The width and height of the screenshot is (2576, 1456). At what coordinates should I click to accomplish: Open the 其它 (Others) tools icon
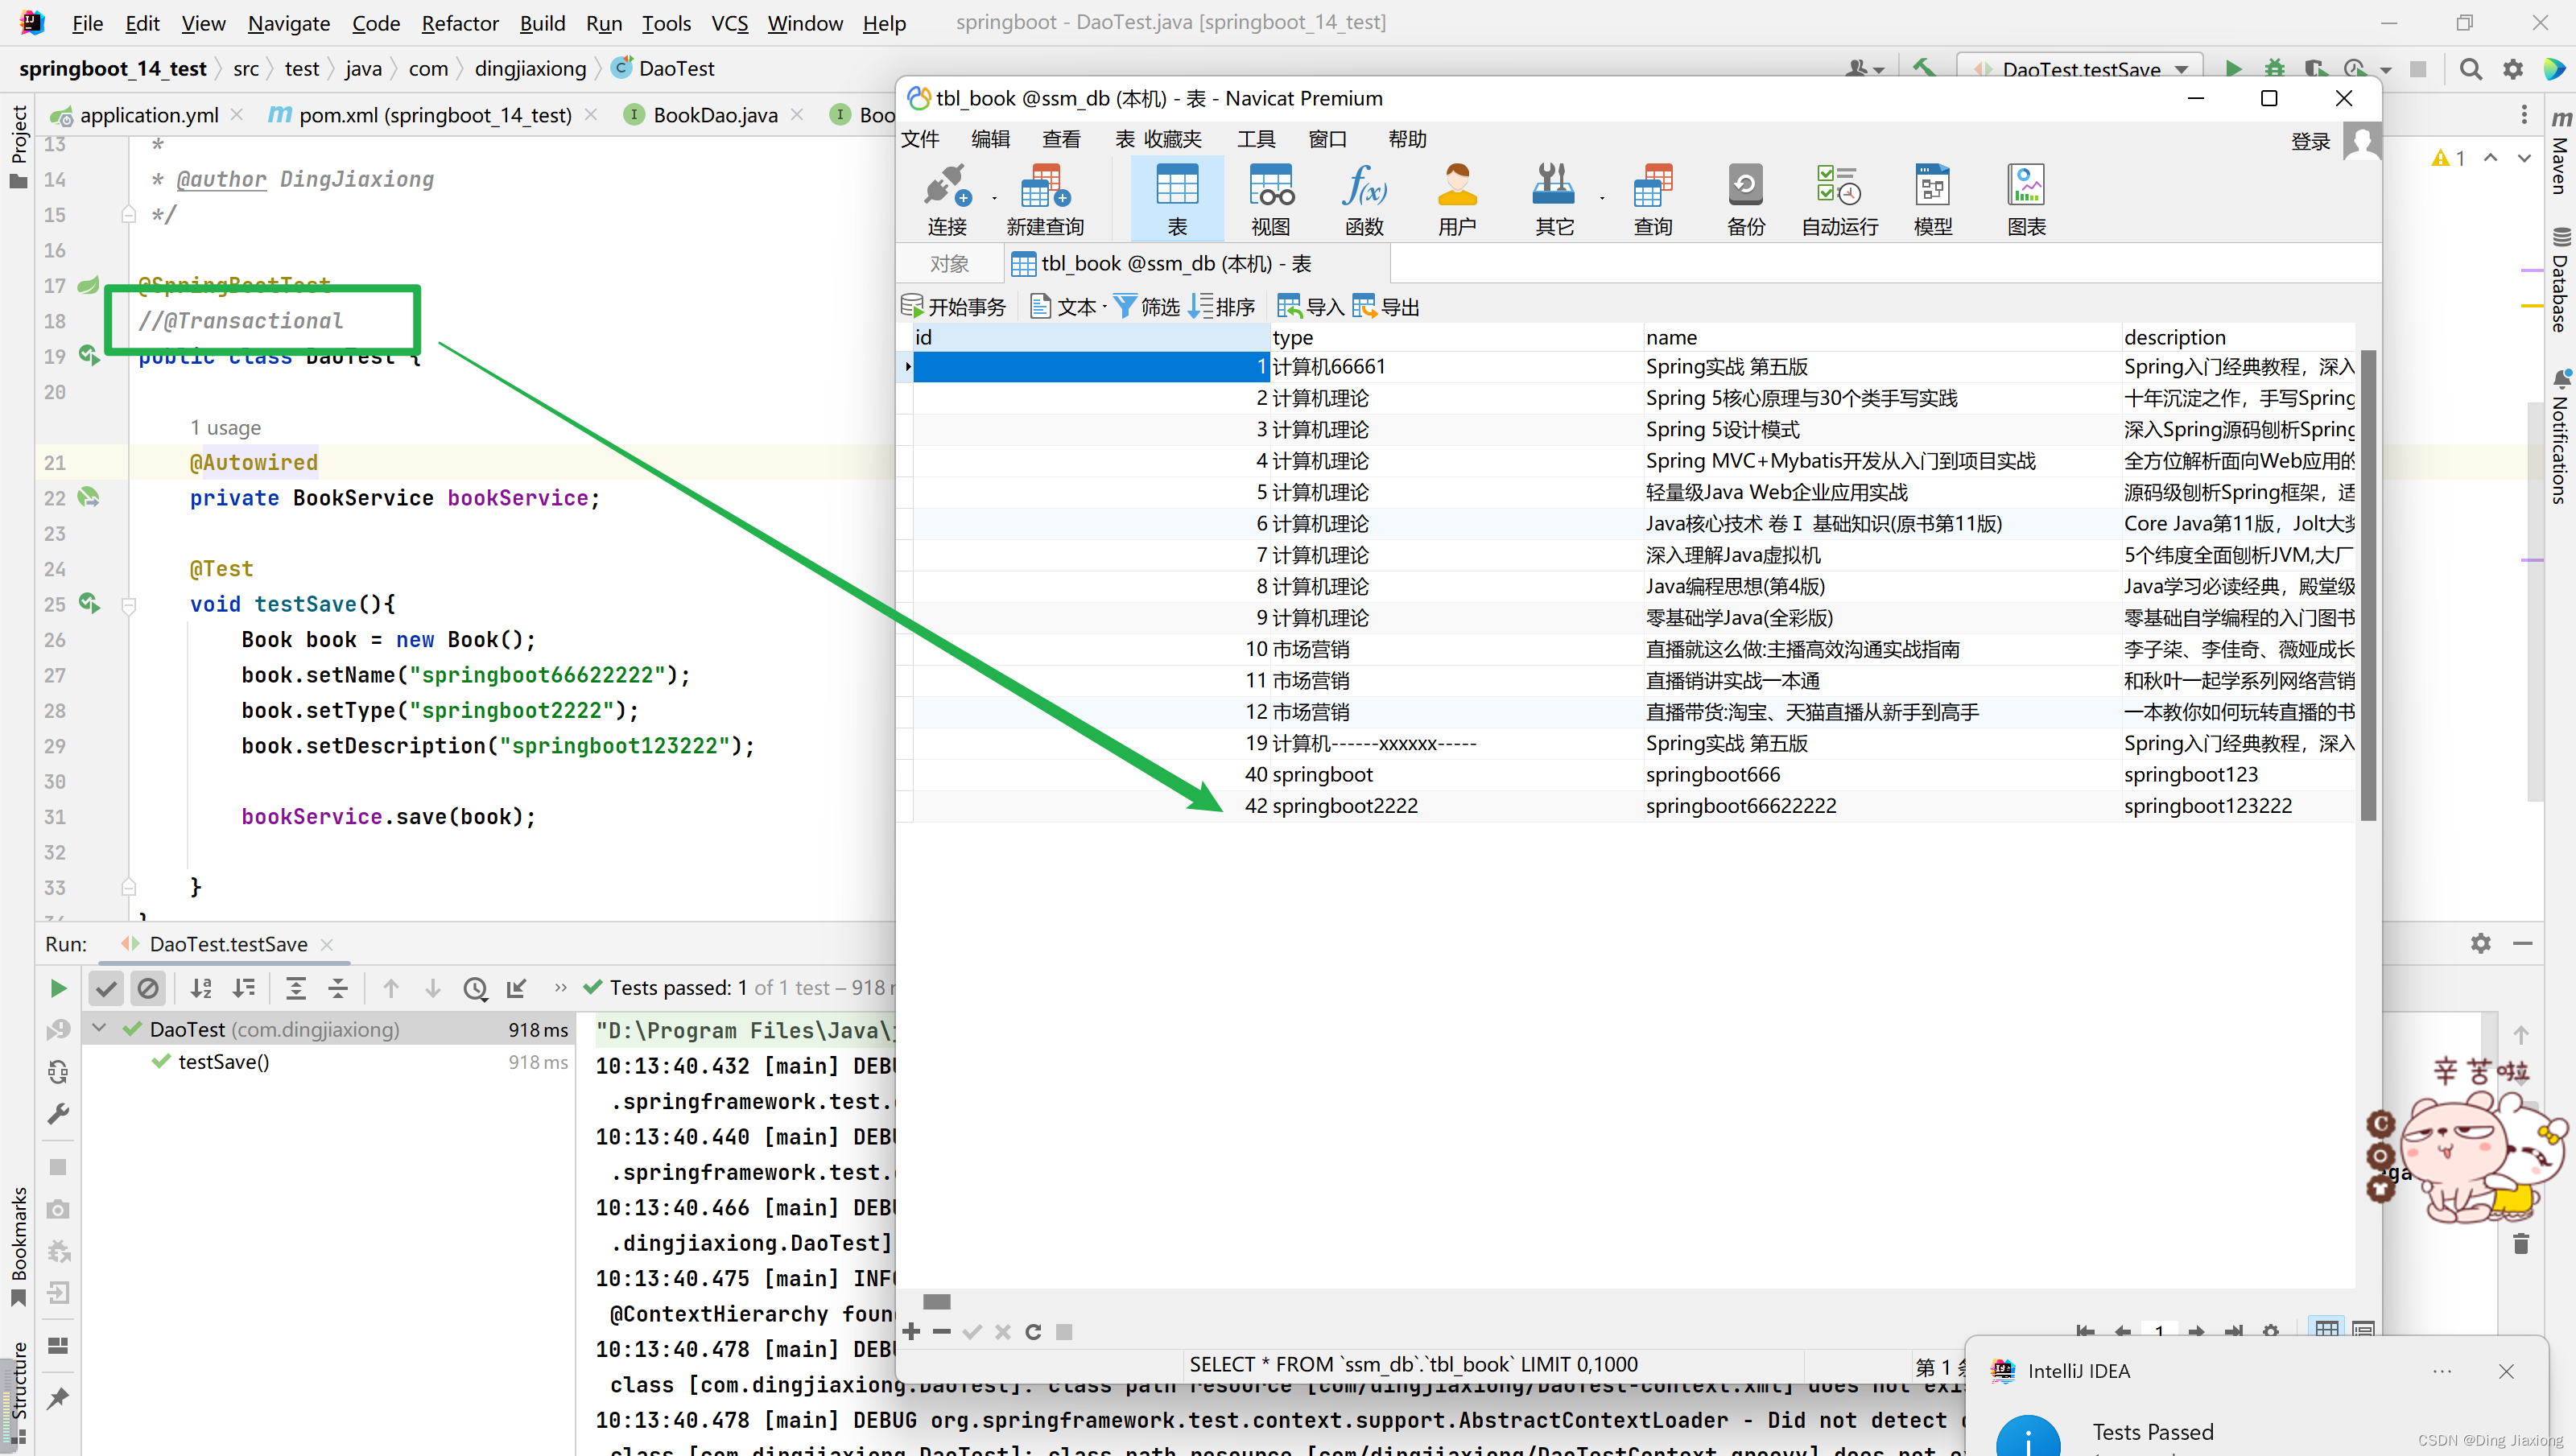coord(1554,199)
